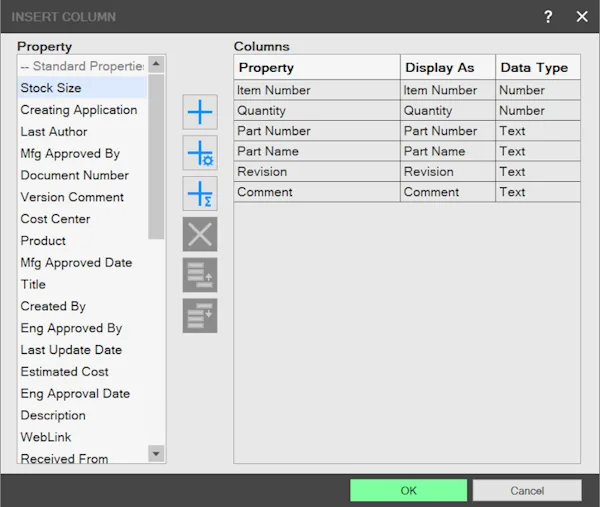This screenshot has width=600, height=507.
Task: Select Last Author property
Action: [x=82, y=132]
